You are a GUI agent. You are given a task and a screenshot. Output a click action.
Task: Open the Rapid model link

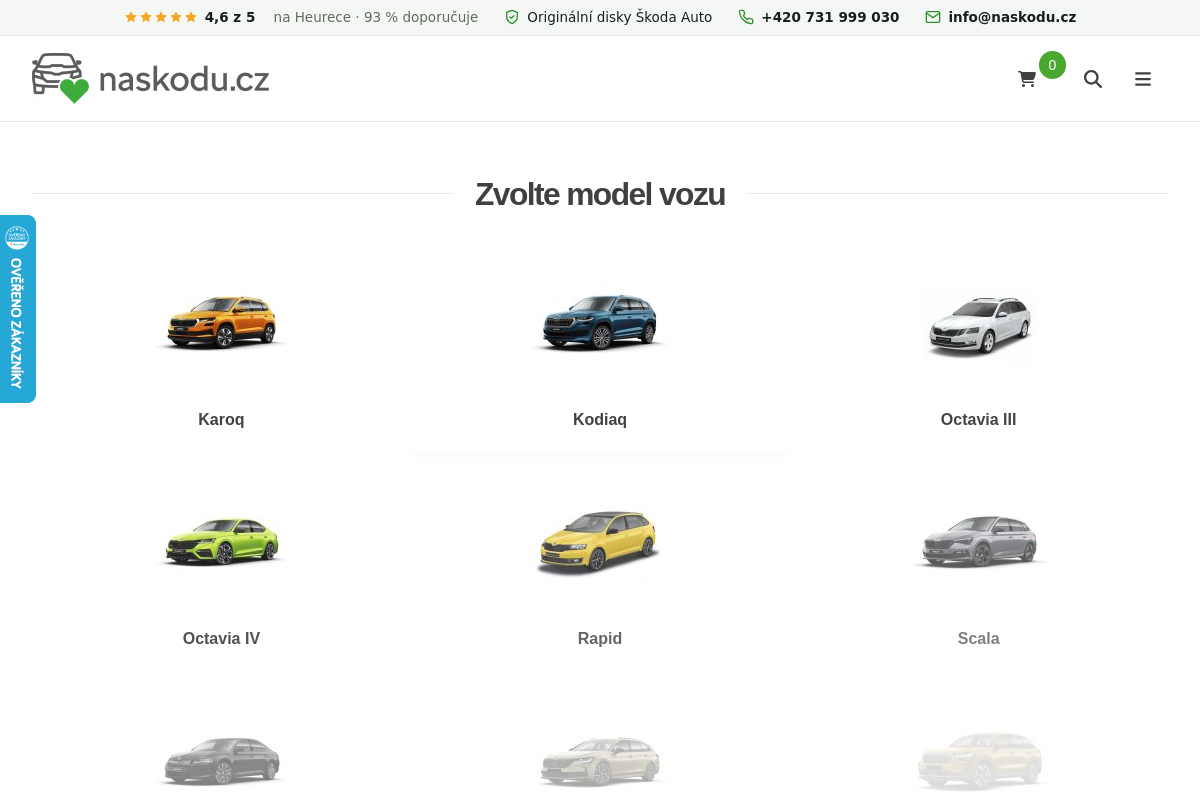(x=600, y=639)
